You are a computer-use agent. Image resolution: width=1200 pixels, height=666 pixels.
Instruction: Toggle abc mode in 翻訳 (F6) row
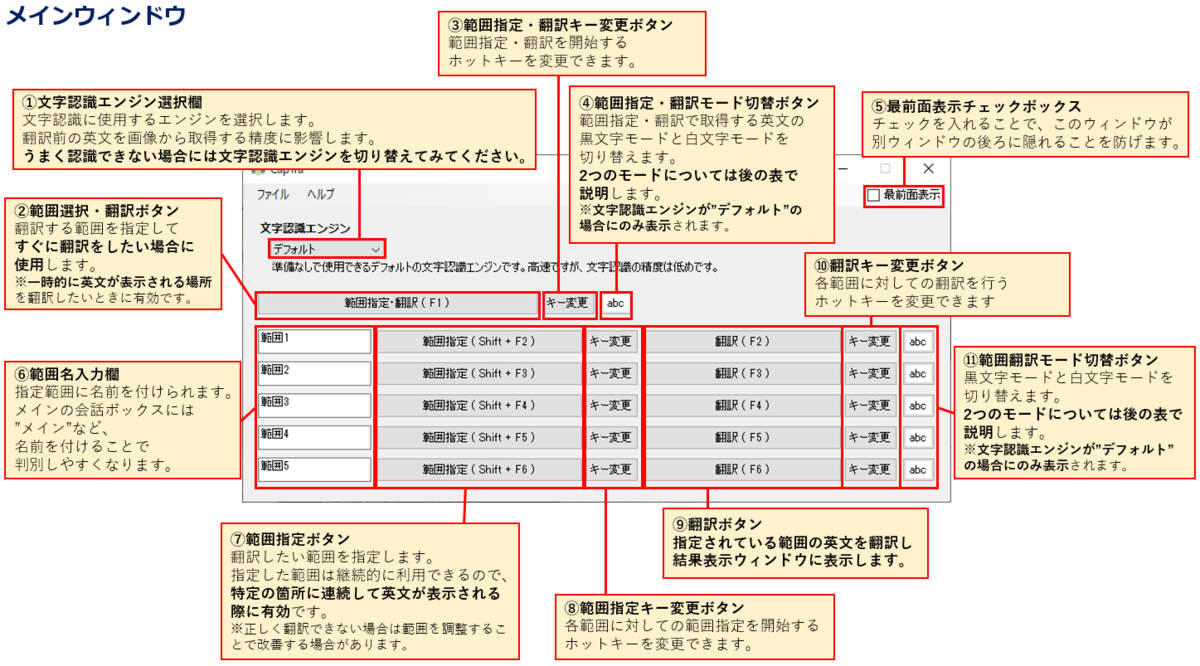coord(918,470)
